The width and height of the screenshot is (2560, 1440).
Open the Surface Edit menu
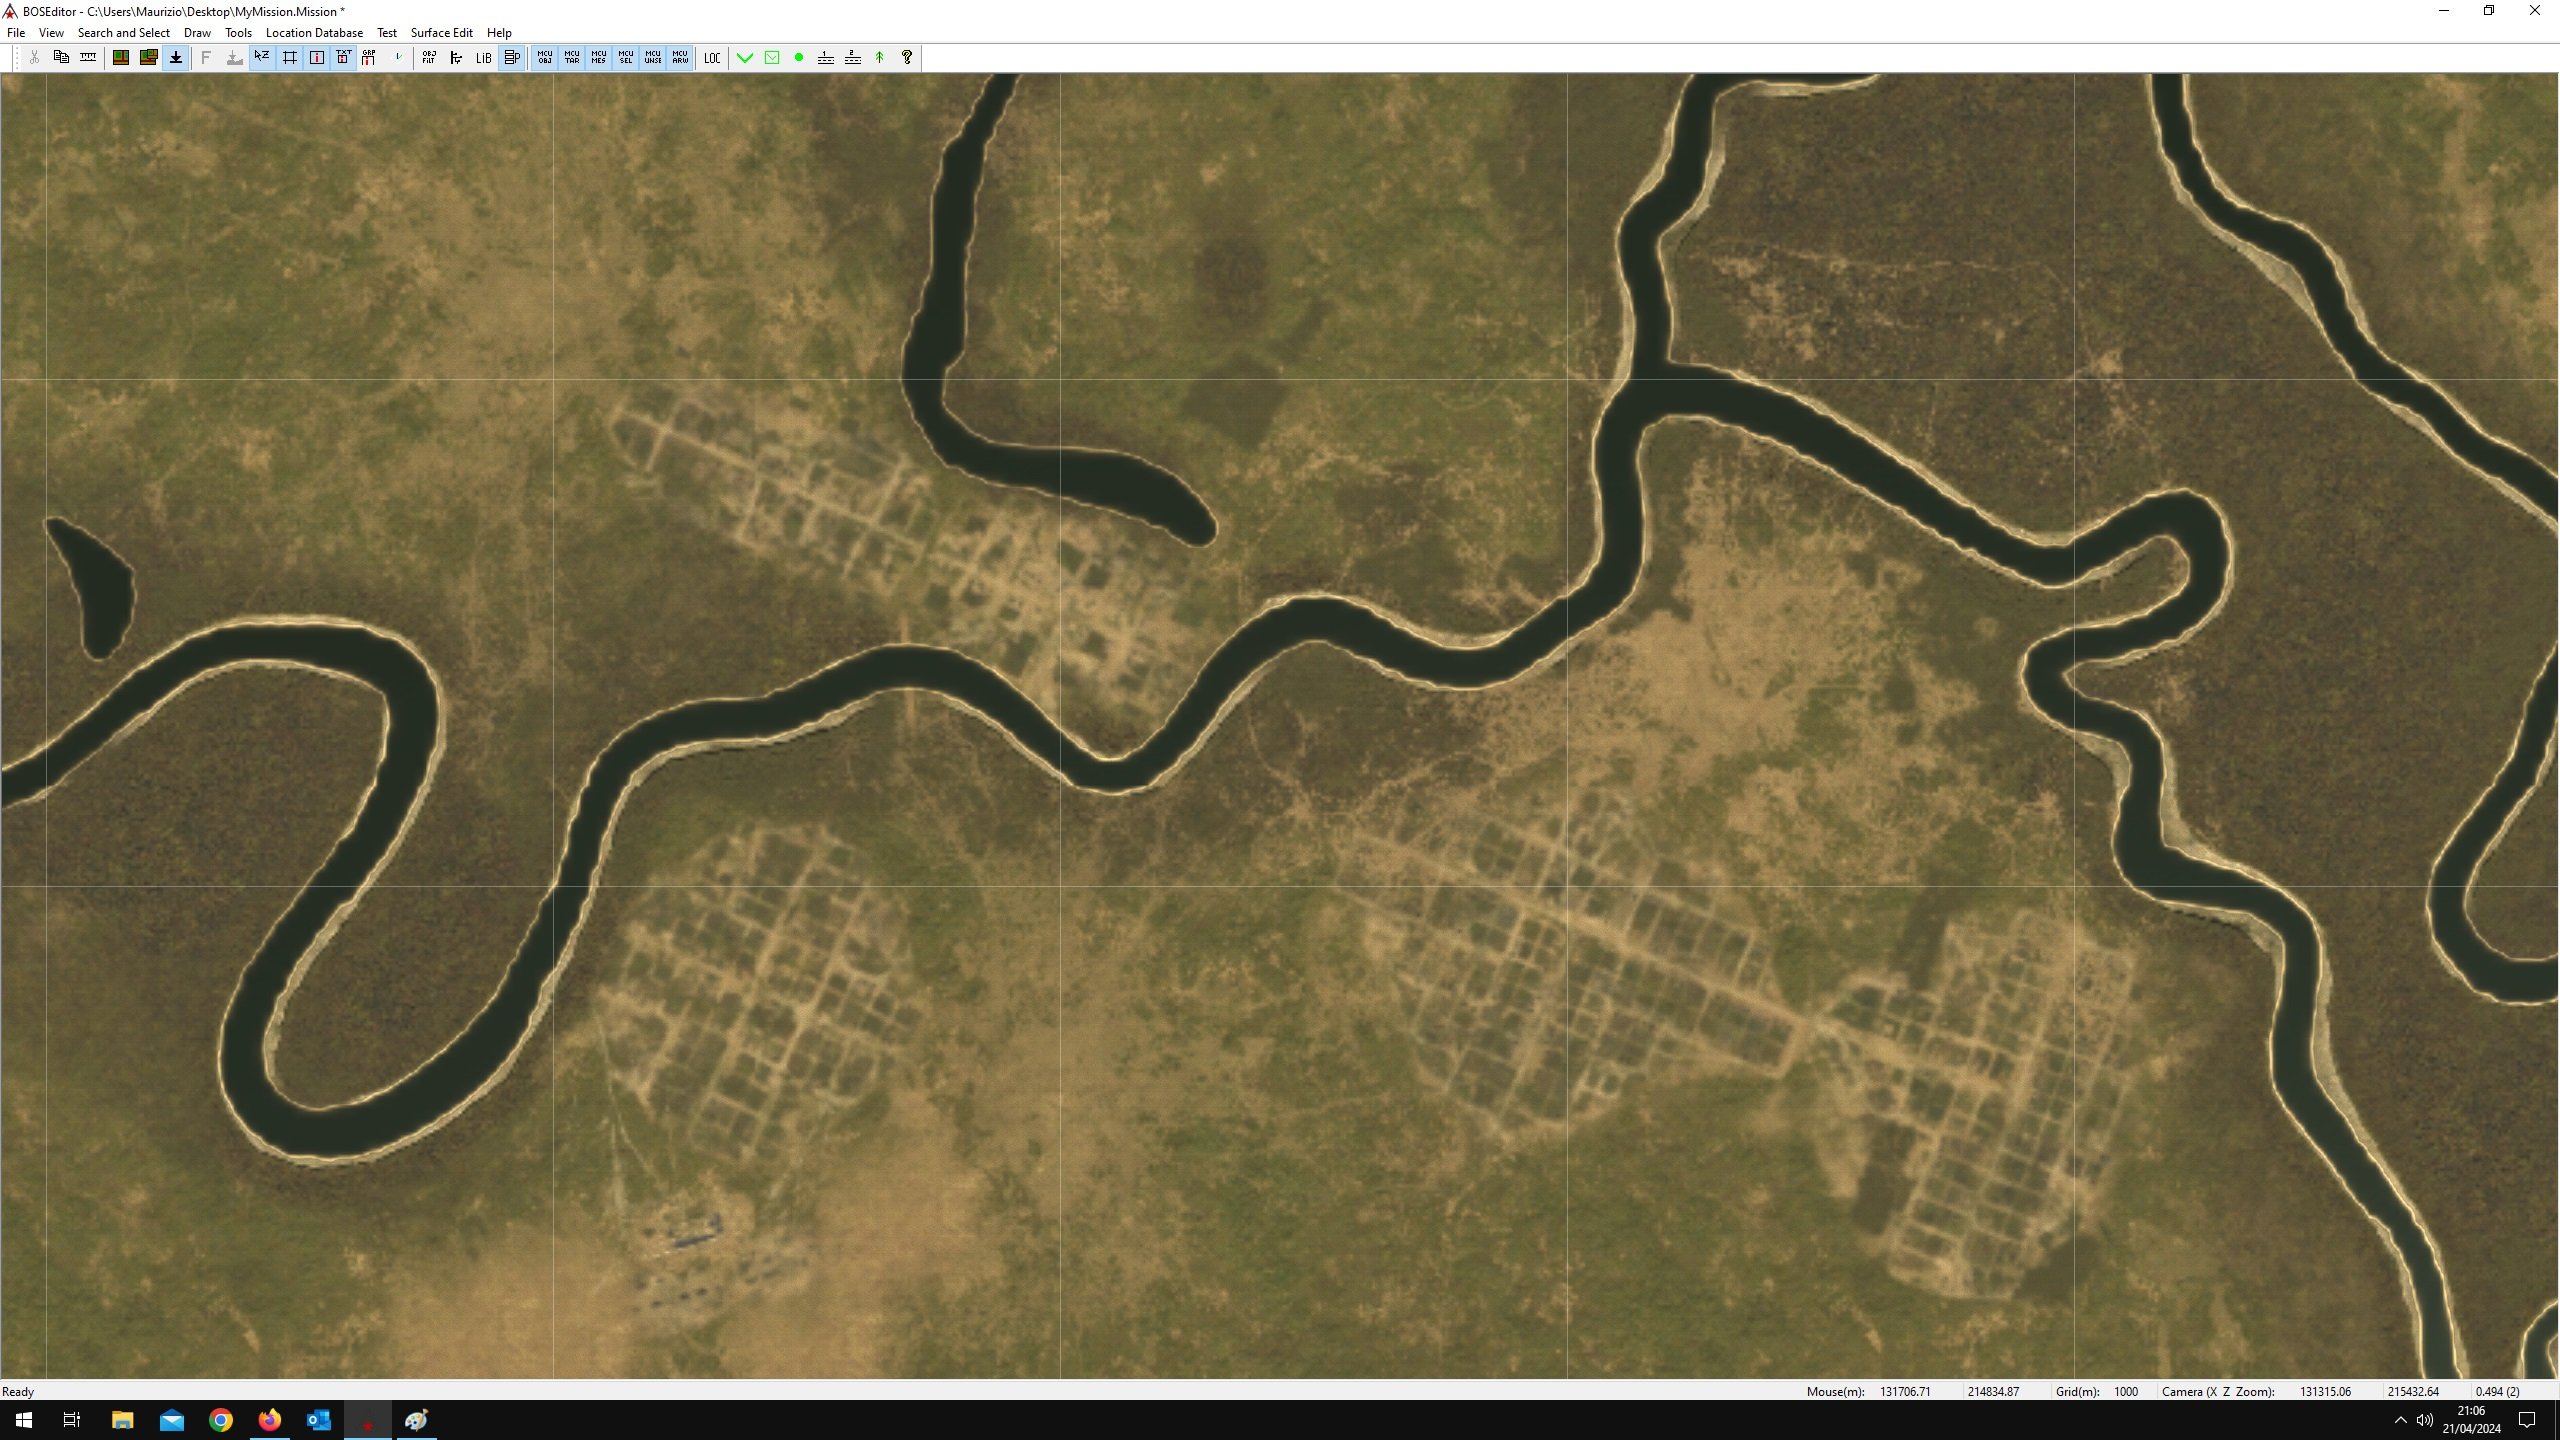coord(441,32)
